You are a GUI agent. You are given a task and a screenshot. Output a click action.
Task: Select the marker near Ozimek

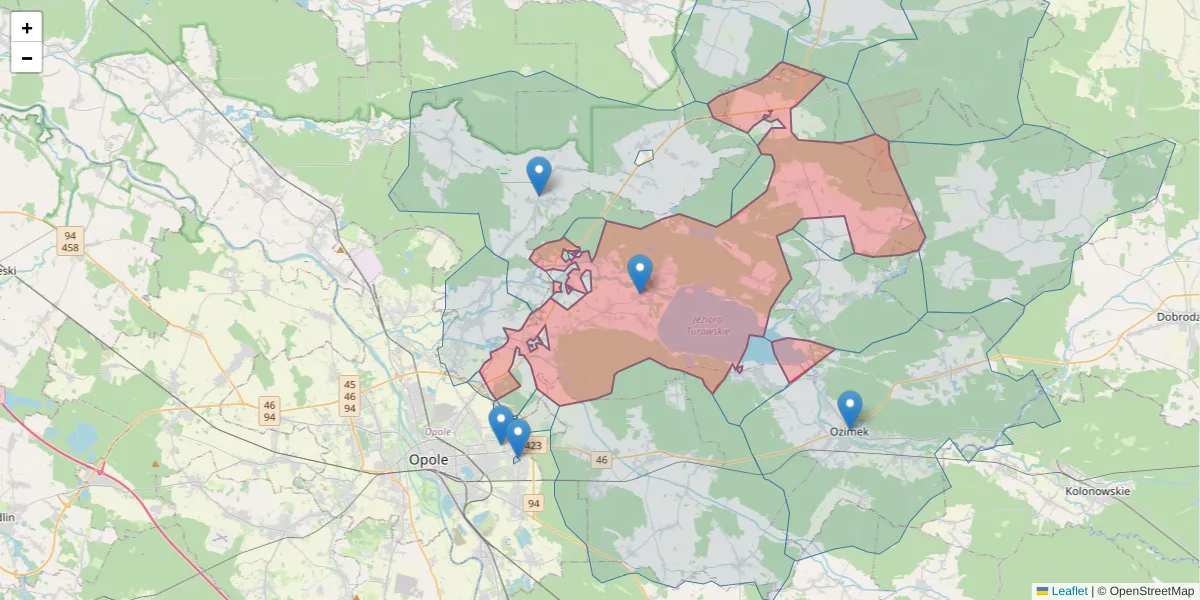click(x=850, y=403)
